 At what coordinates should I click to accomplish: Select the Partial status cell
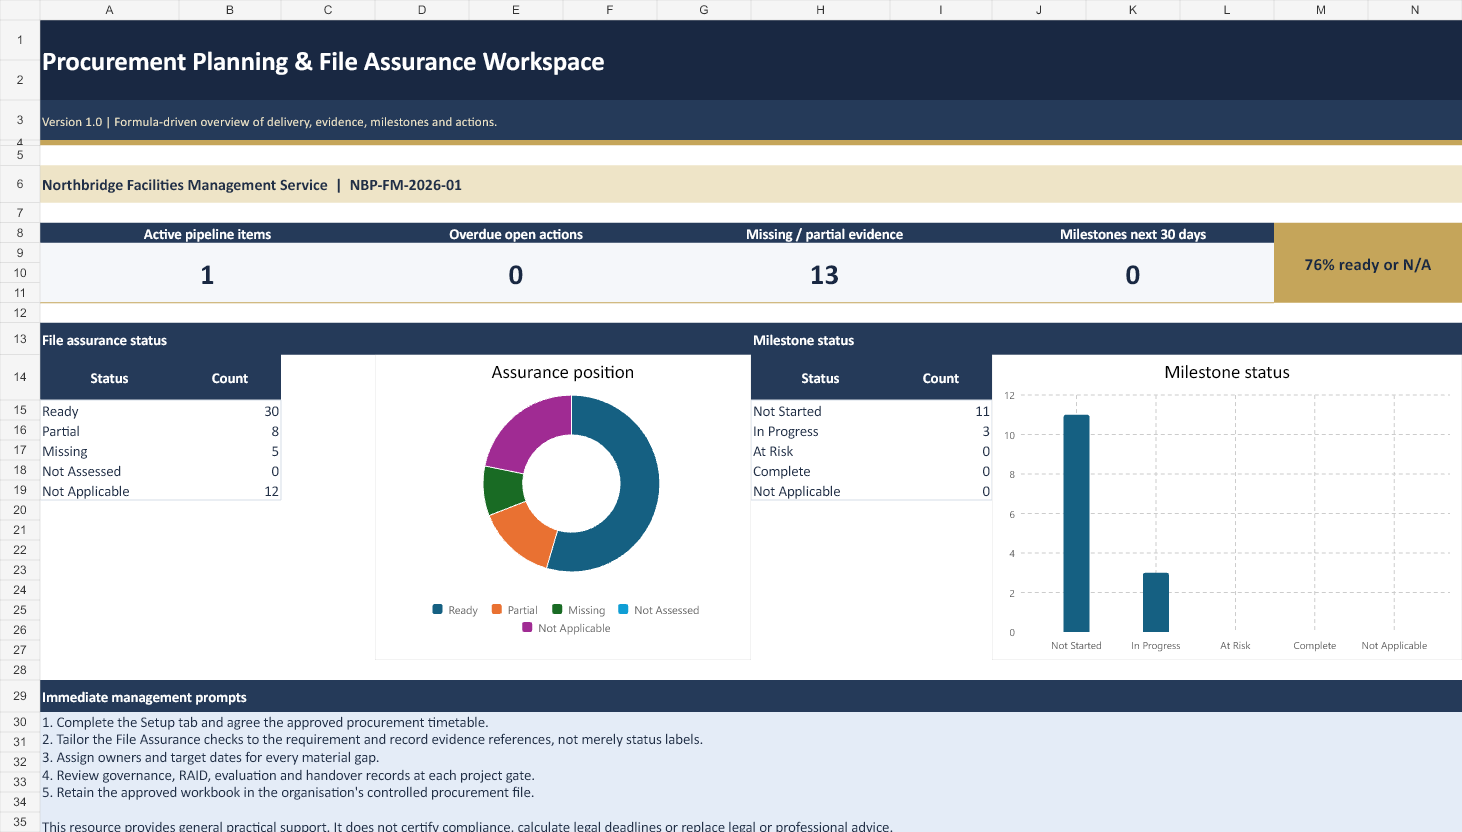(109, 431)
